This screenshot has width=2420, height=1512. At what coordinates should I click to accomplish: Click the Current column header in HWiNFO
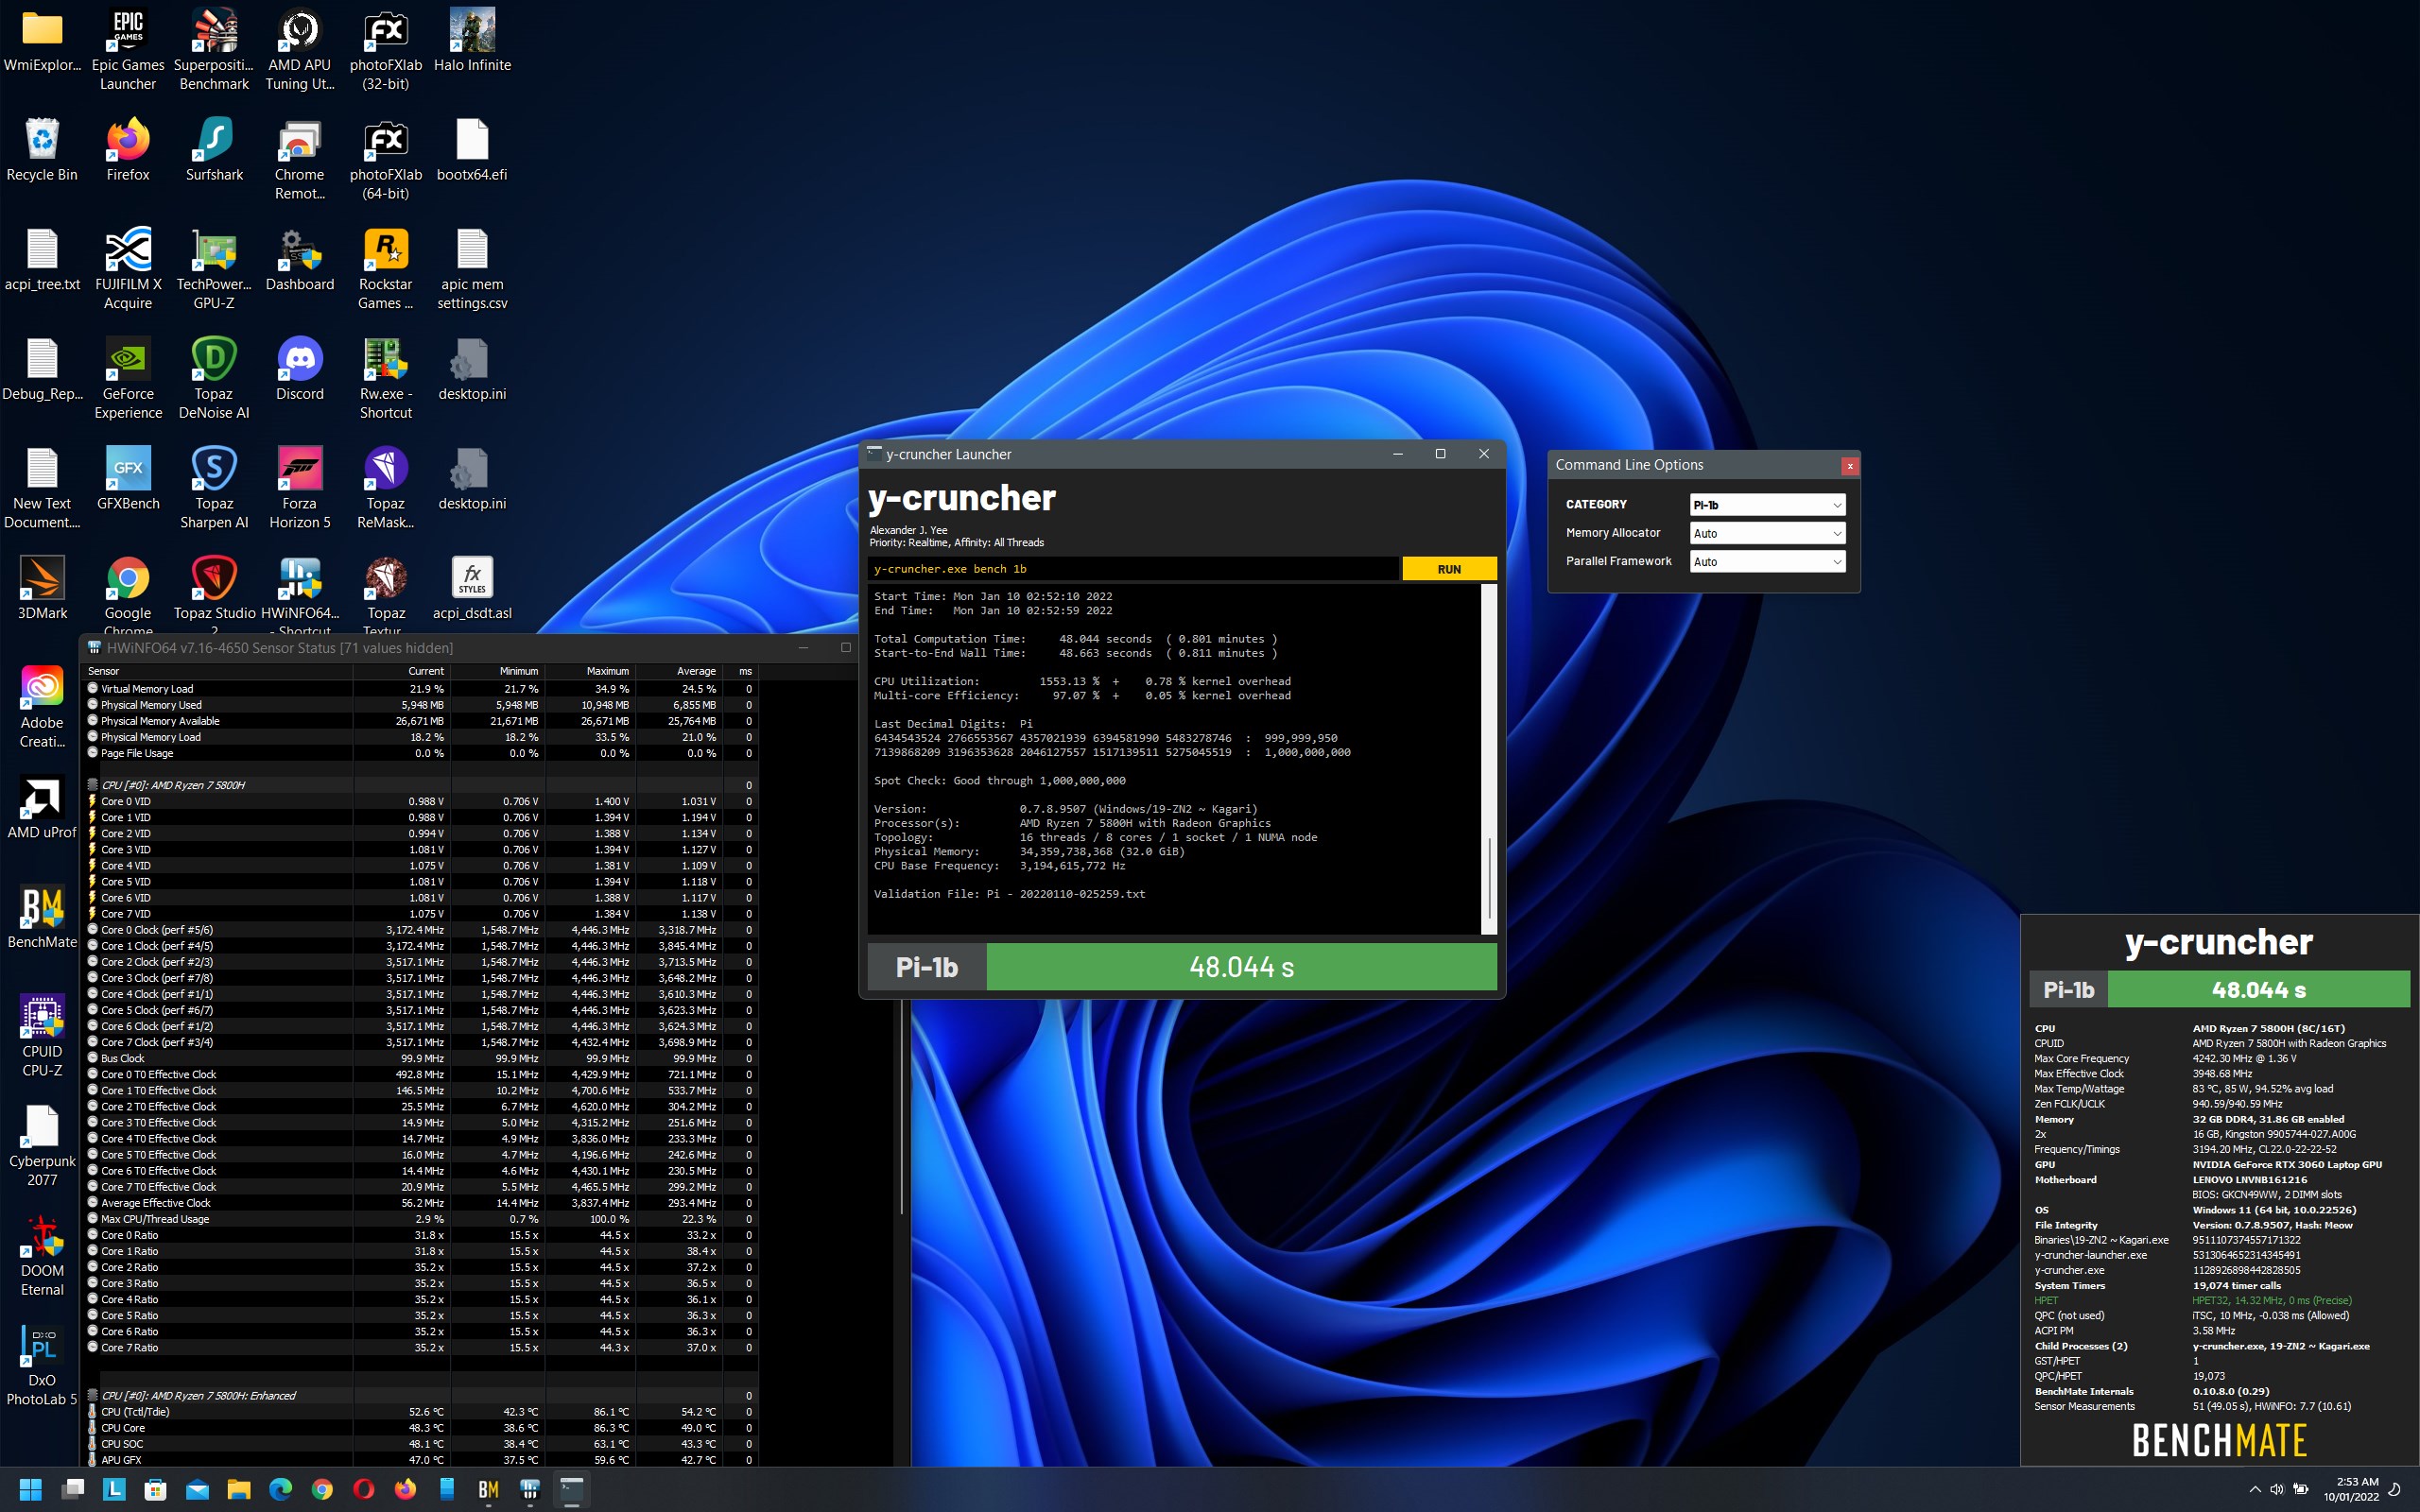click(x=401, y=671)
